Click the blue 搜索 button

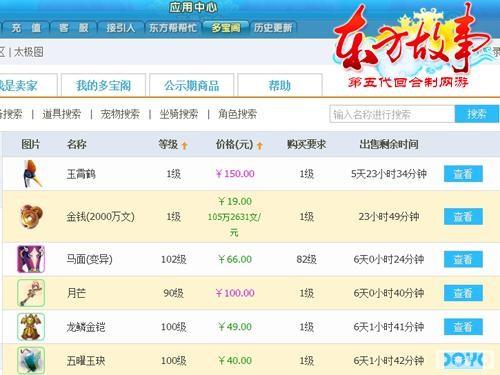point(477,114)
